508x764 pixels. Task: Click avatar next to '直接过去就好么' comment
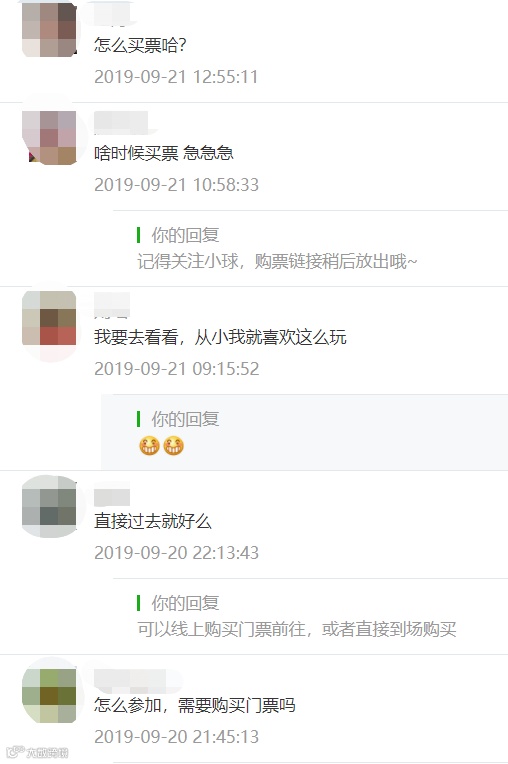point(49,507)
